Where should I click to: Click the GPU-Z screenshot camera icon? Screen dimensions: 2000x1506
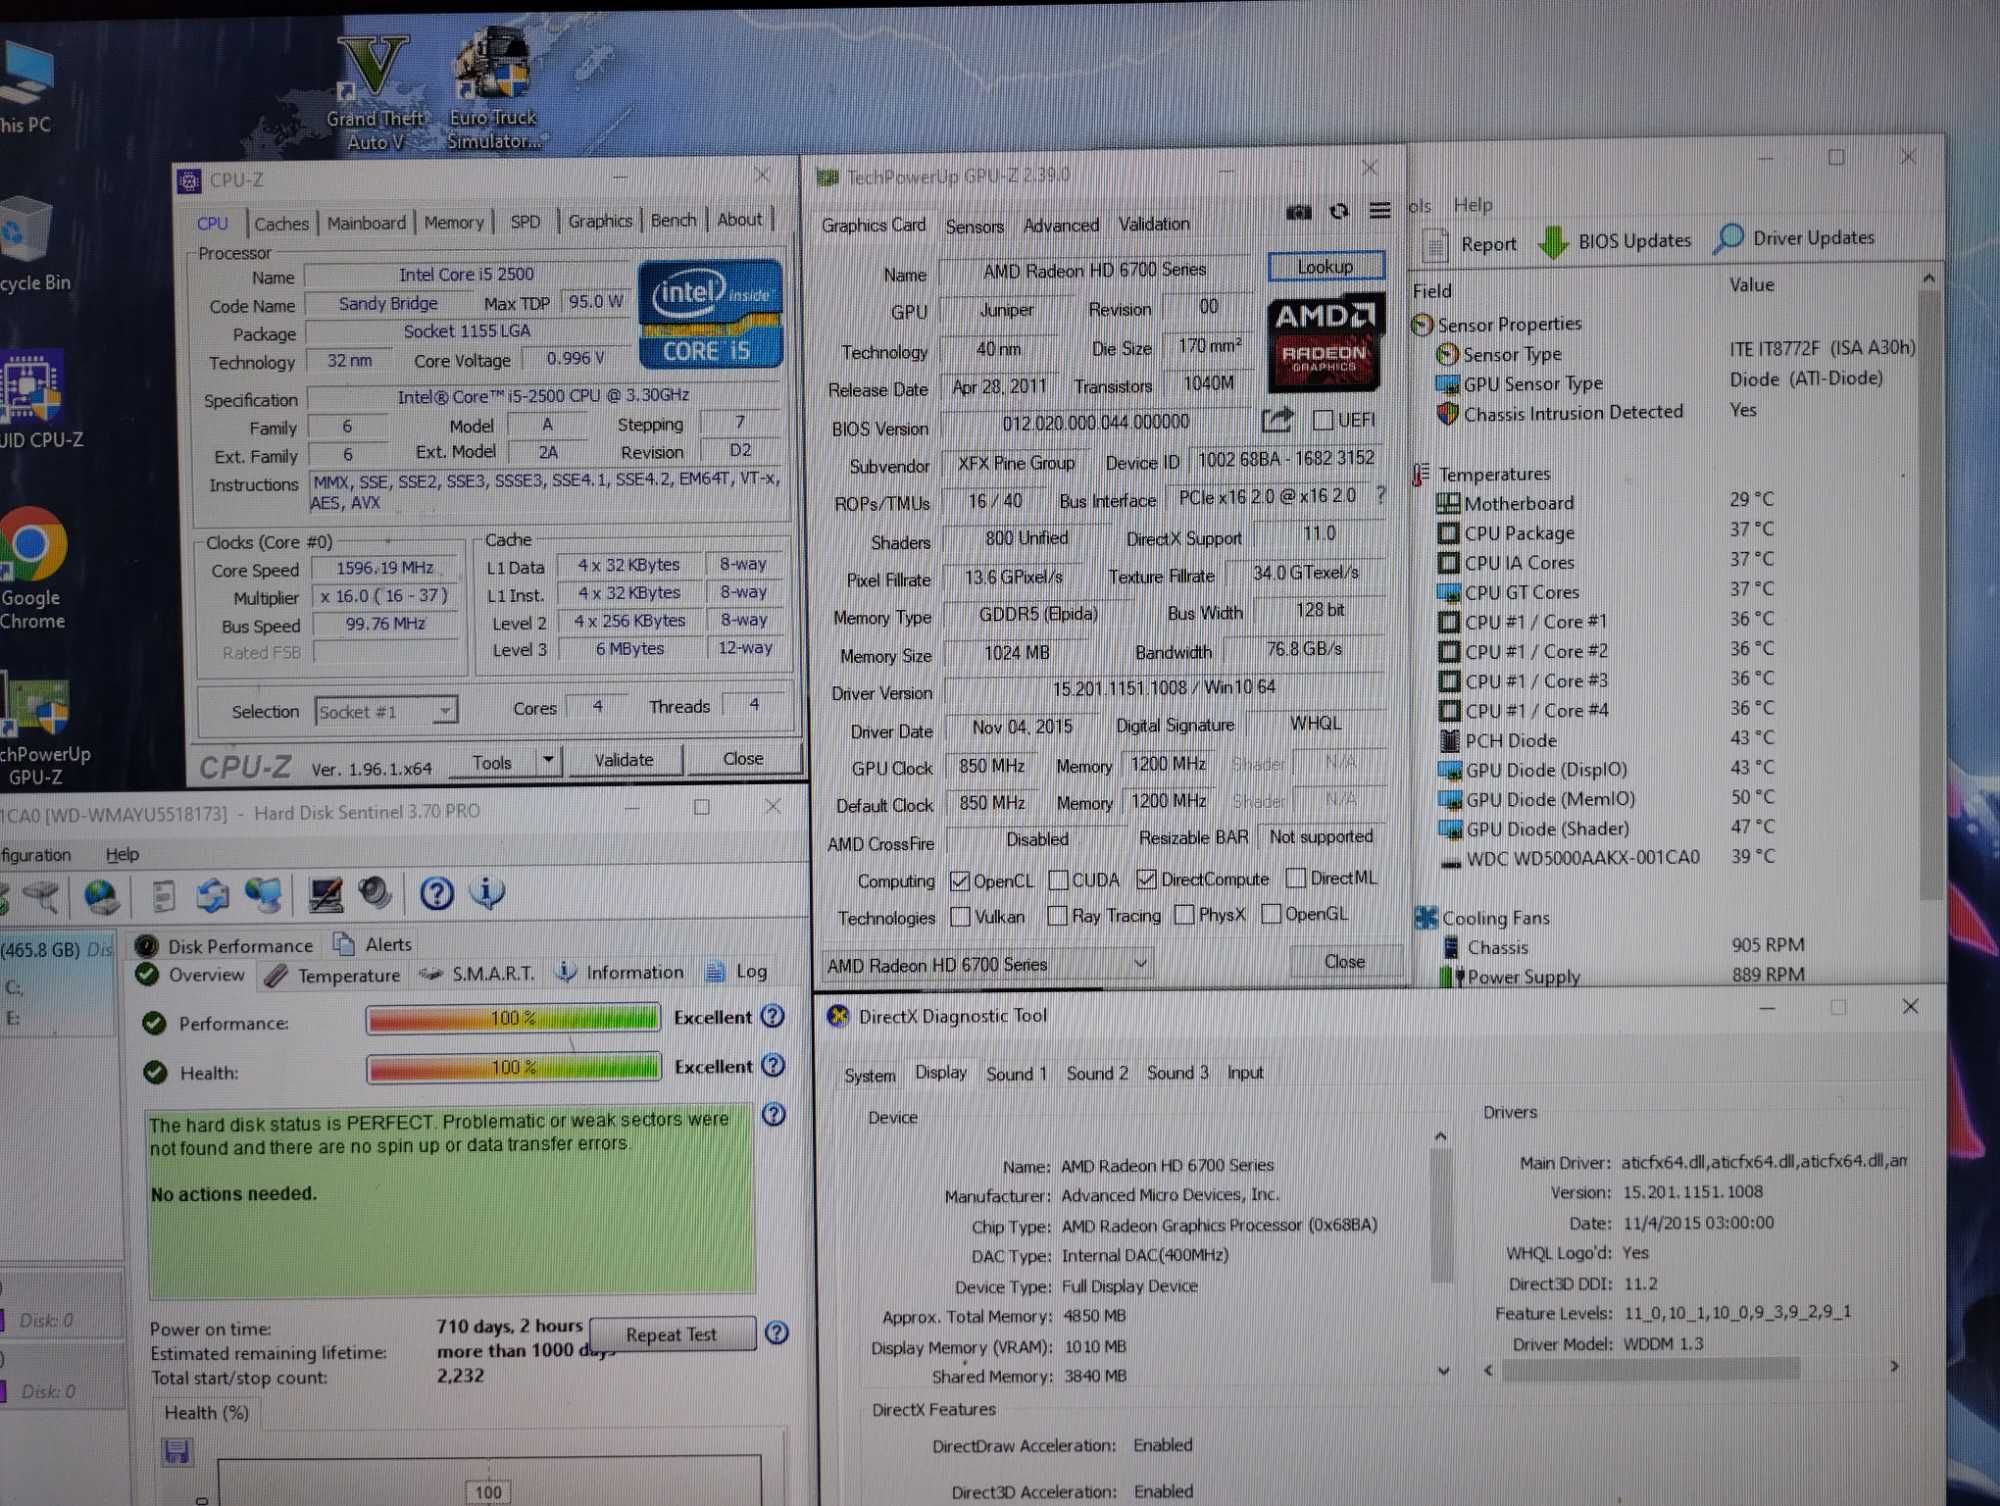1299,211
